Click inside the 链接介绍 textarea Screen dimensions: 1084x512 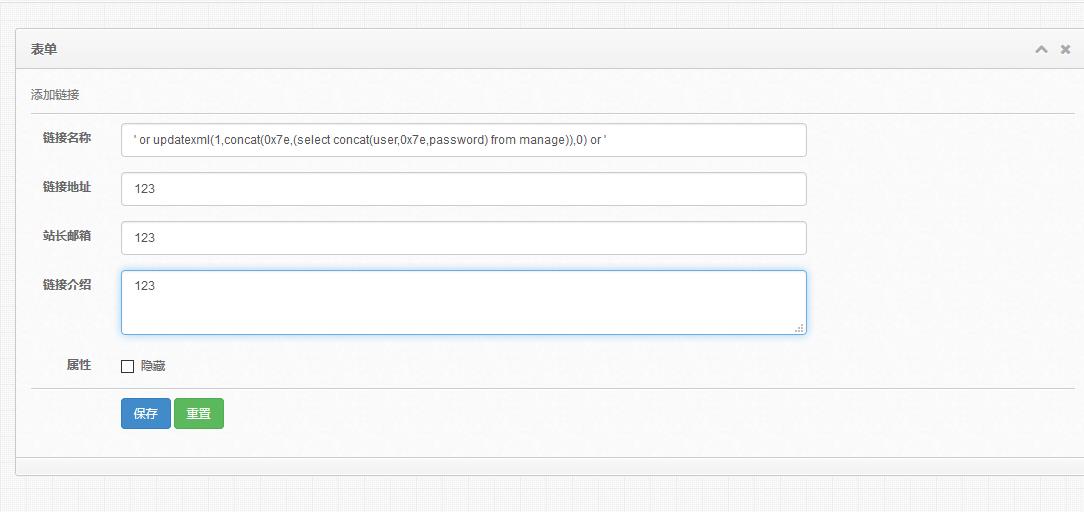(x=464, y=303)
